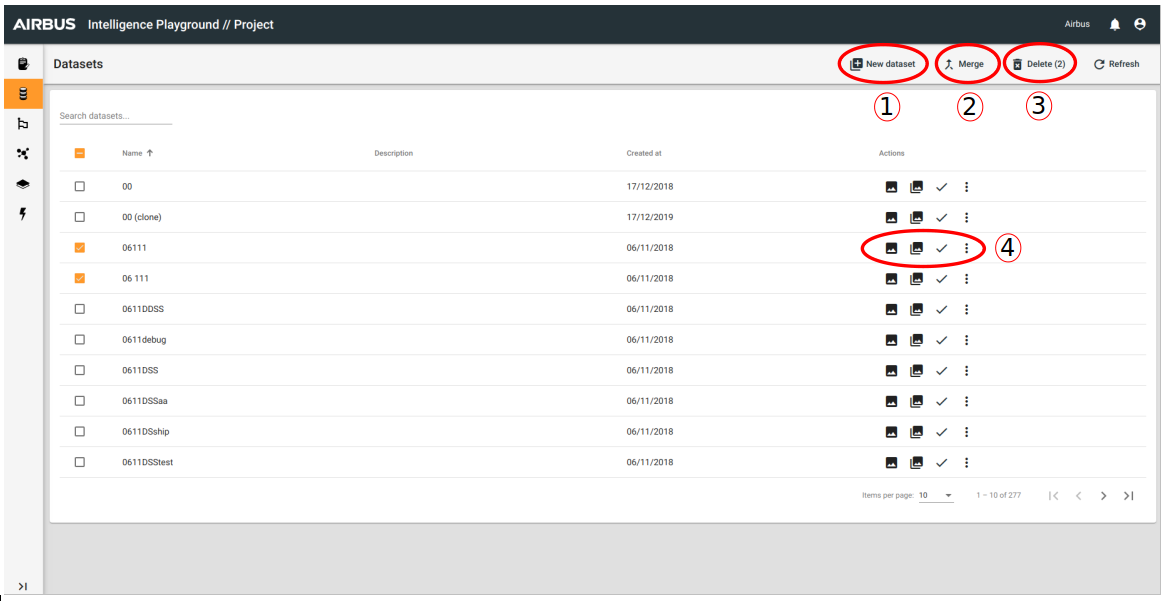The height and width of the screenshot is (601, 1167).
Task: Click the 0611DSship dataset name
Action: pyautogui.click(x=146, y=431)
